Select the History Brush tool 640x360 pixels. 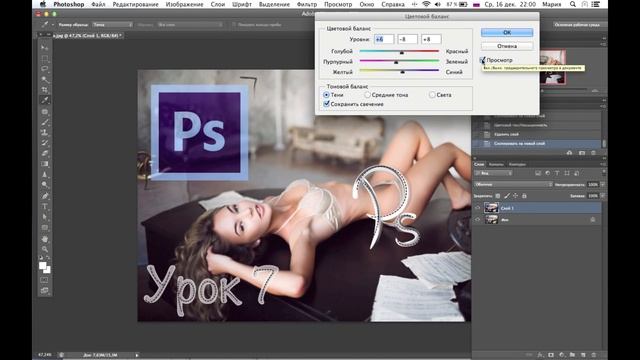click(44, 143)
